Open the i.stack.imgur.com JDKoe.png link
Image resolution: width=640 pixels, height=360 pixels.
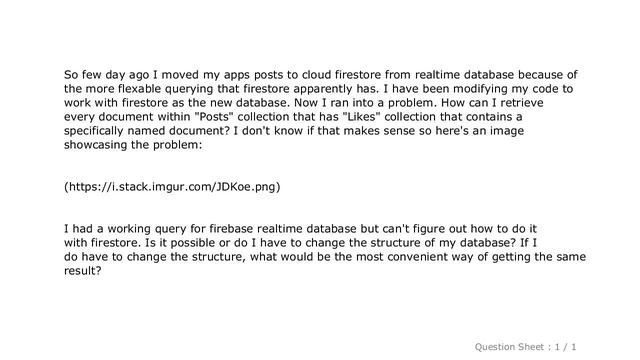point(172,187)
